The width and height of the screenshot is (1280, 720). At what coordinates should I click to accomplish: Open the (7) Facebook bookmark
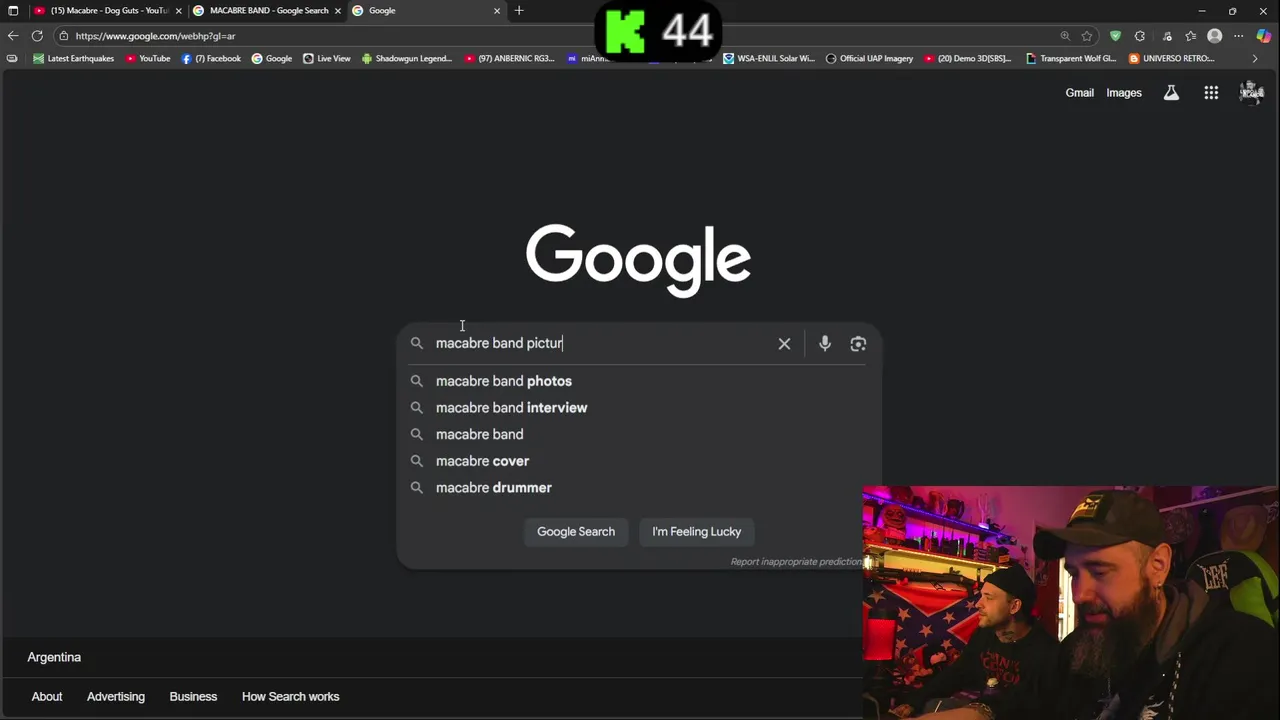(211, 58)
